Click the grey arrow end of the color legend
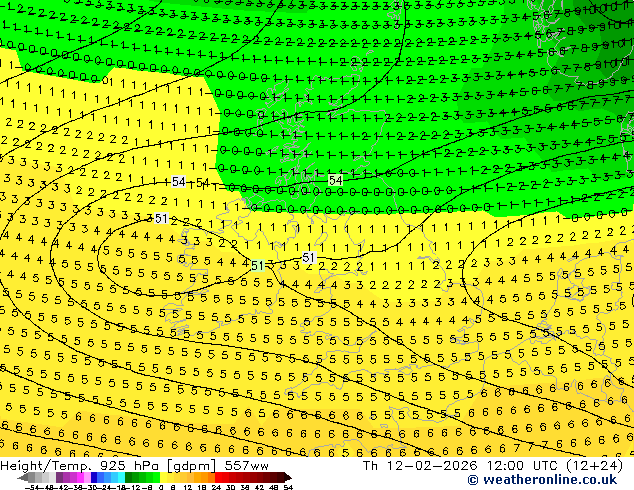 (x=22, y=478)
